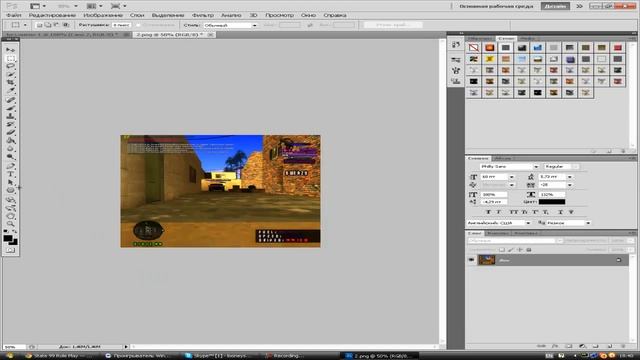Select the Blur tool
This screenshot has height=360, width=640.
click(11, 149)
